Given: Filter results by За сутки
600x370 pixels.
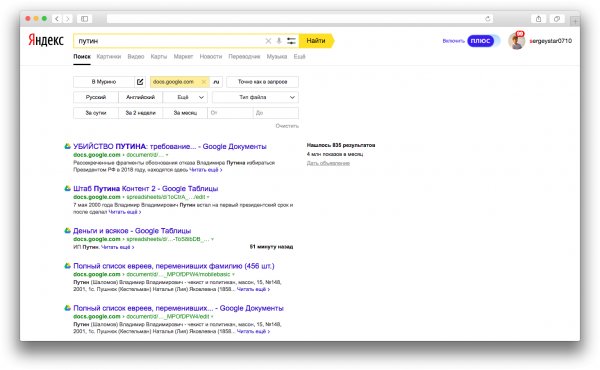Looking at the screenshot, I should click(x=96, y=113).
